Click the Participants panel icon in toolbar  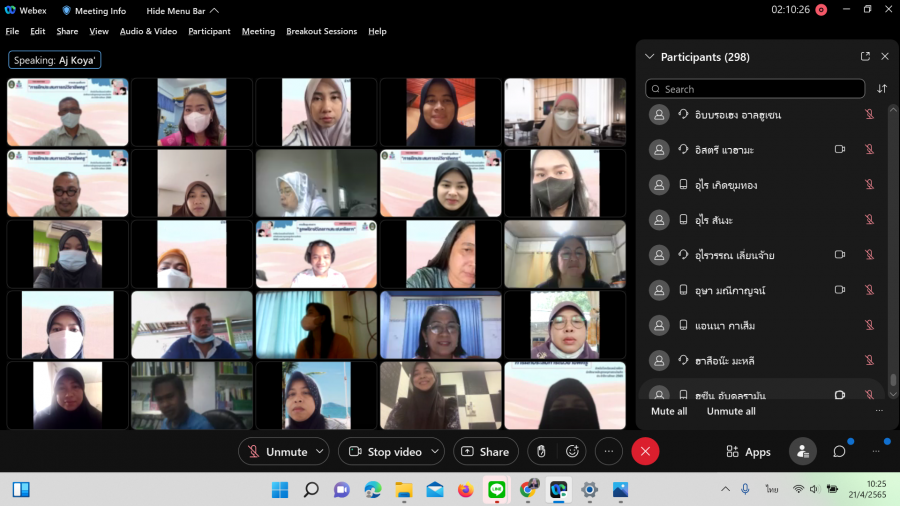[x=802, y=452]
